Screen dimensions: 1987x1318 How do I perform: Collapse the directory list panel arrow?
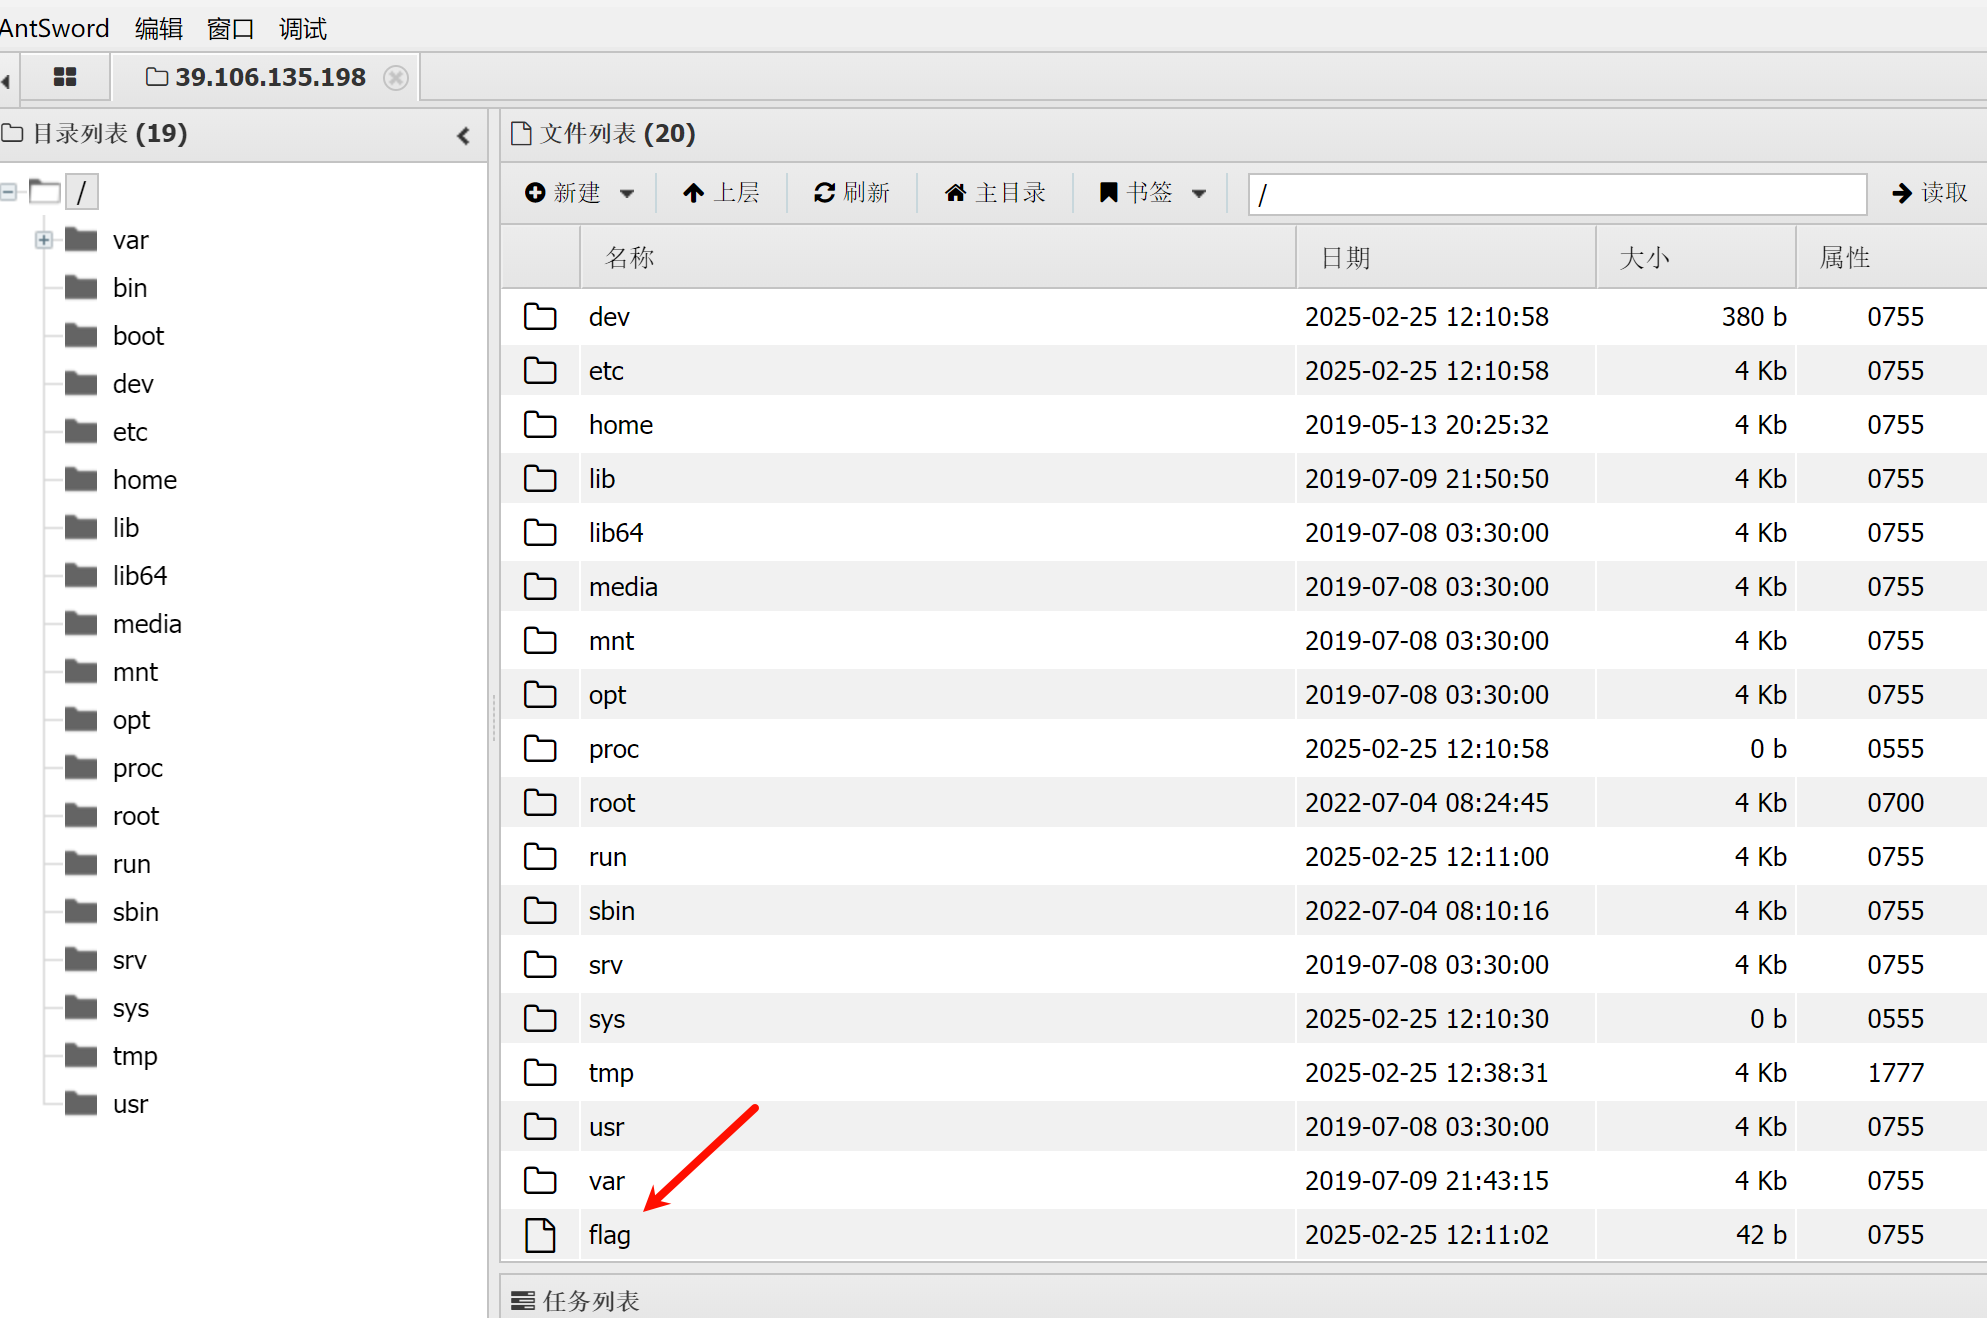tap(463, 135)
